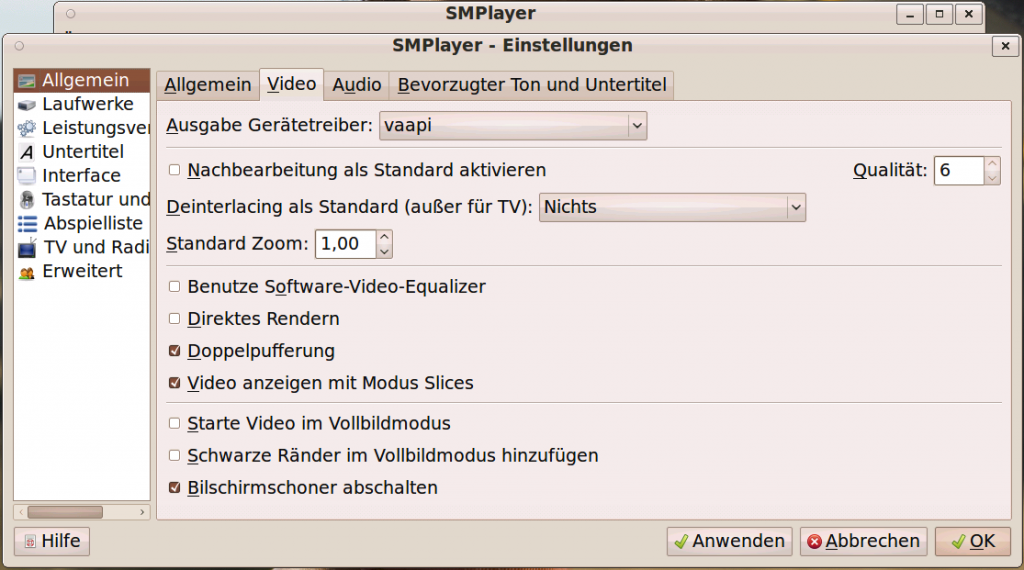Click the Erweitert people icon
This screenshot has height=570, width=1024.
(x=27, y=272)
